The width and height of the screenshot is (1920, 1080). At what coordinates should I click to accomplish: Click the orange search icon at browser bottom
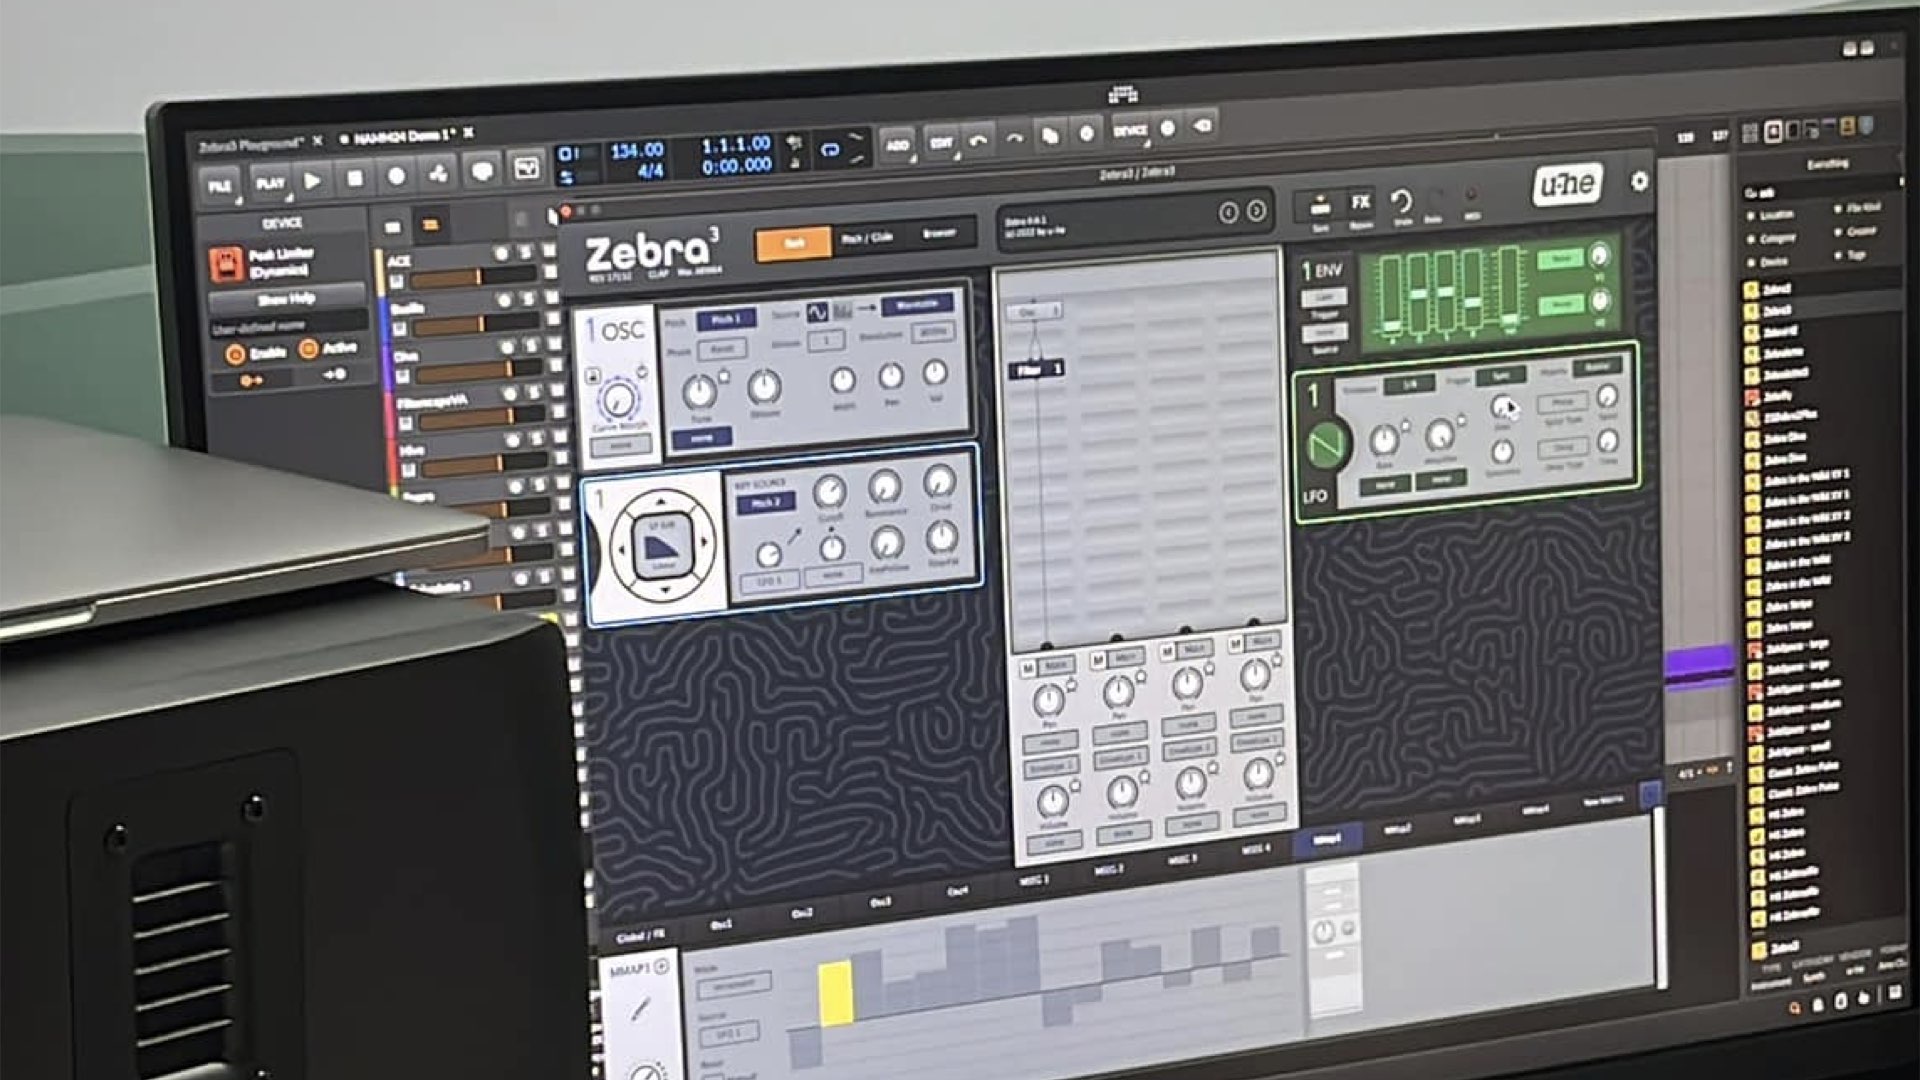click(x=1794, y=1007)
